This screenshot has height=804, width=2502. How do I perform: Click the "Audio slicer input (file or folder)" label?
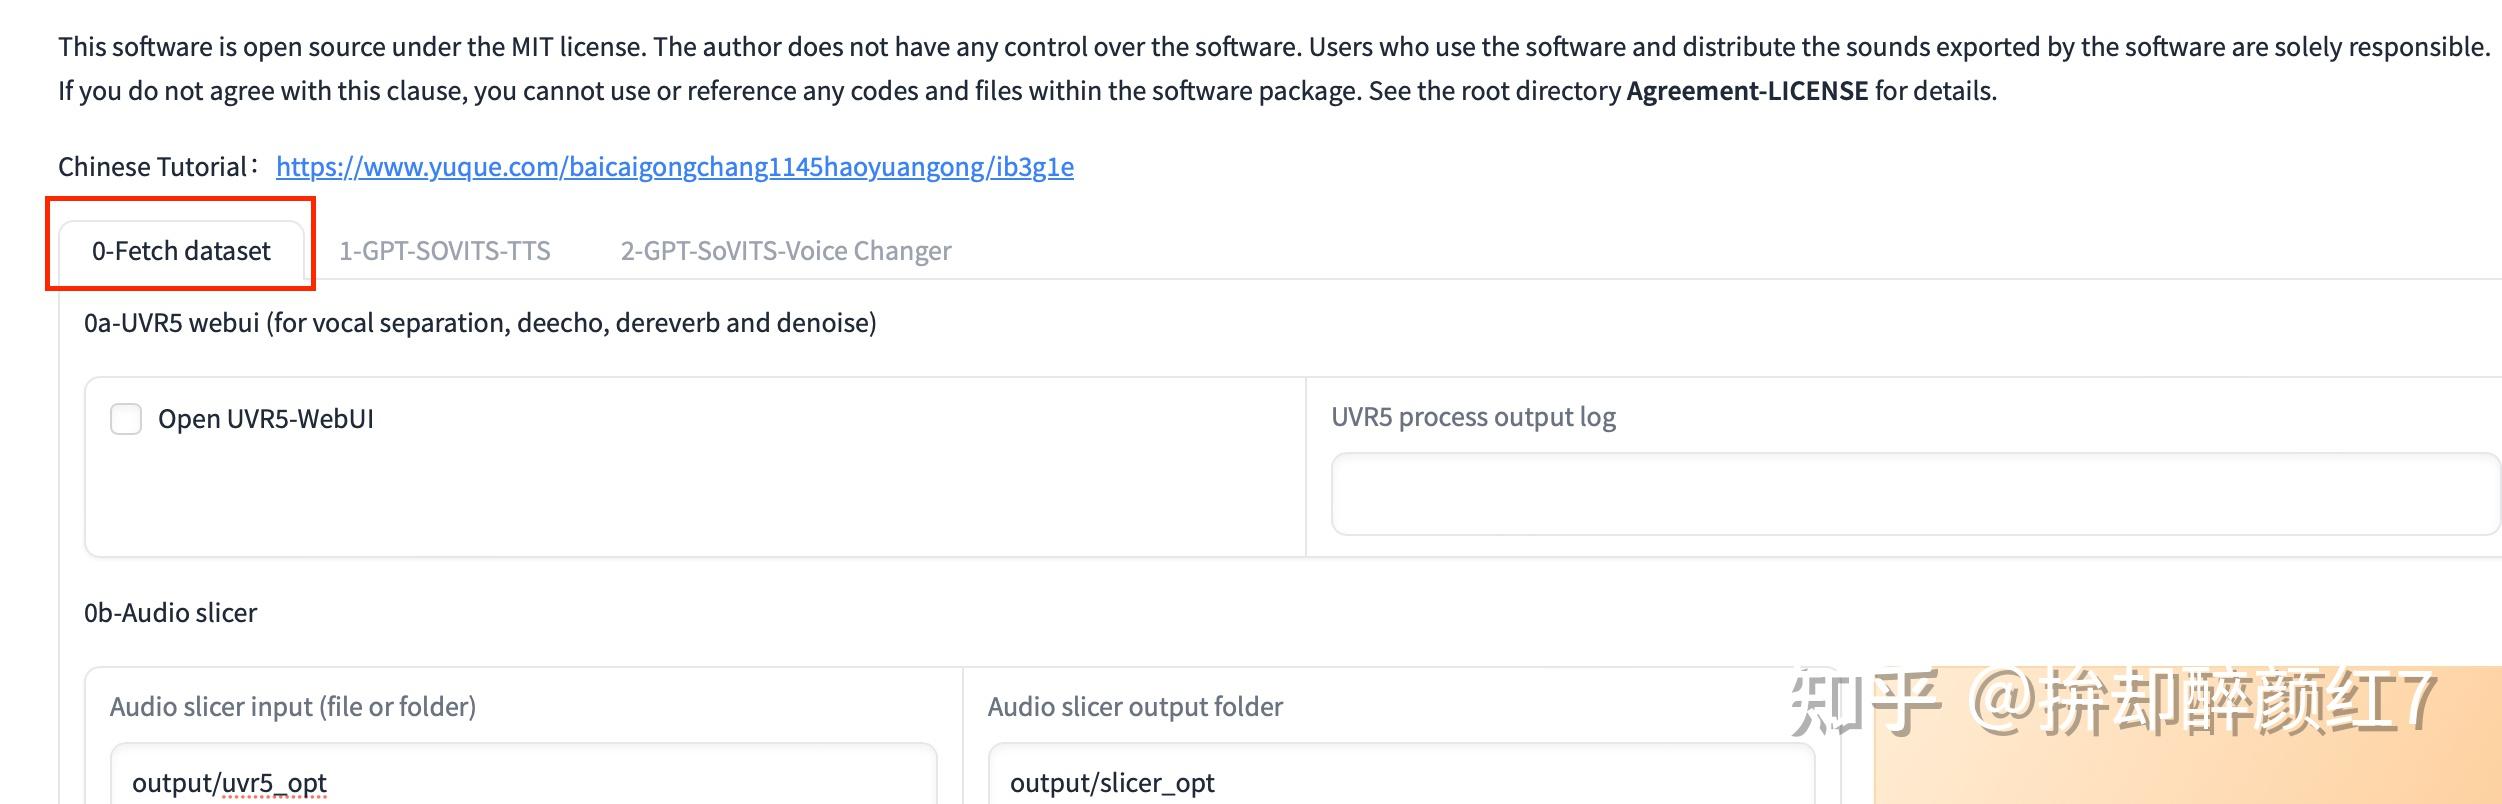(293, 707)
